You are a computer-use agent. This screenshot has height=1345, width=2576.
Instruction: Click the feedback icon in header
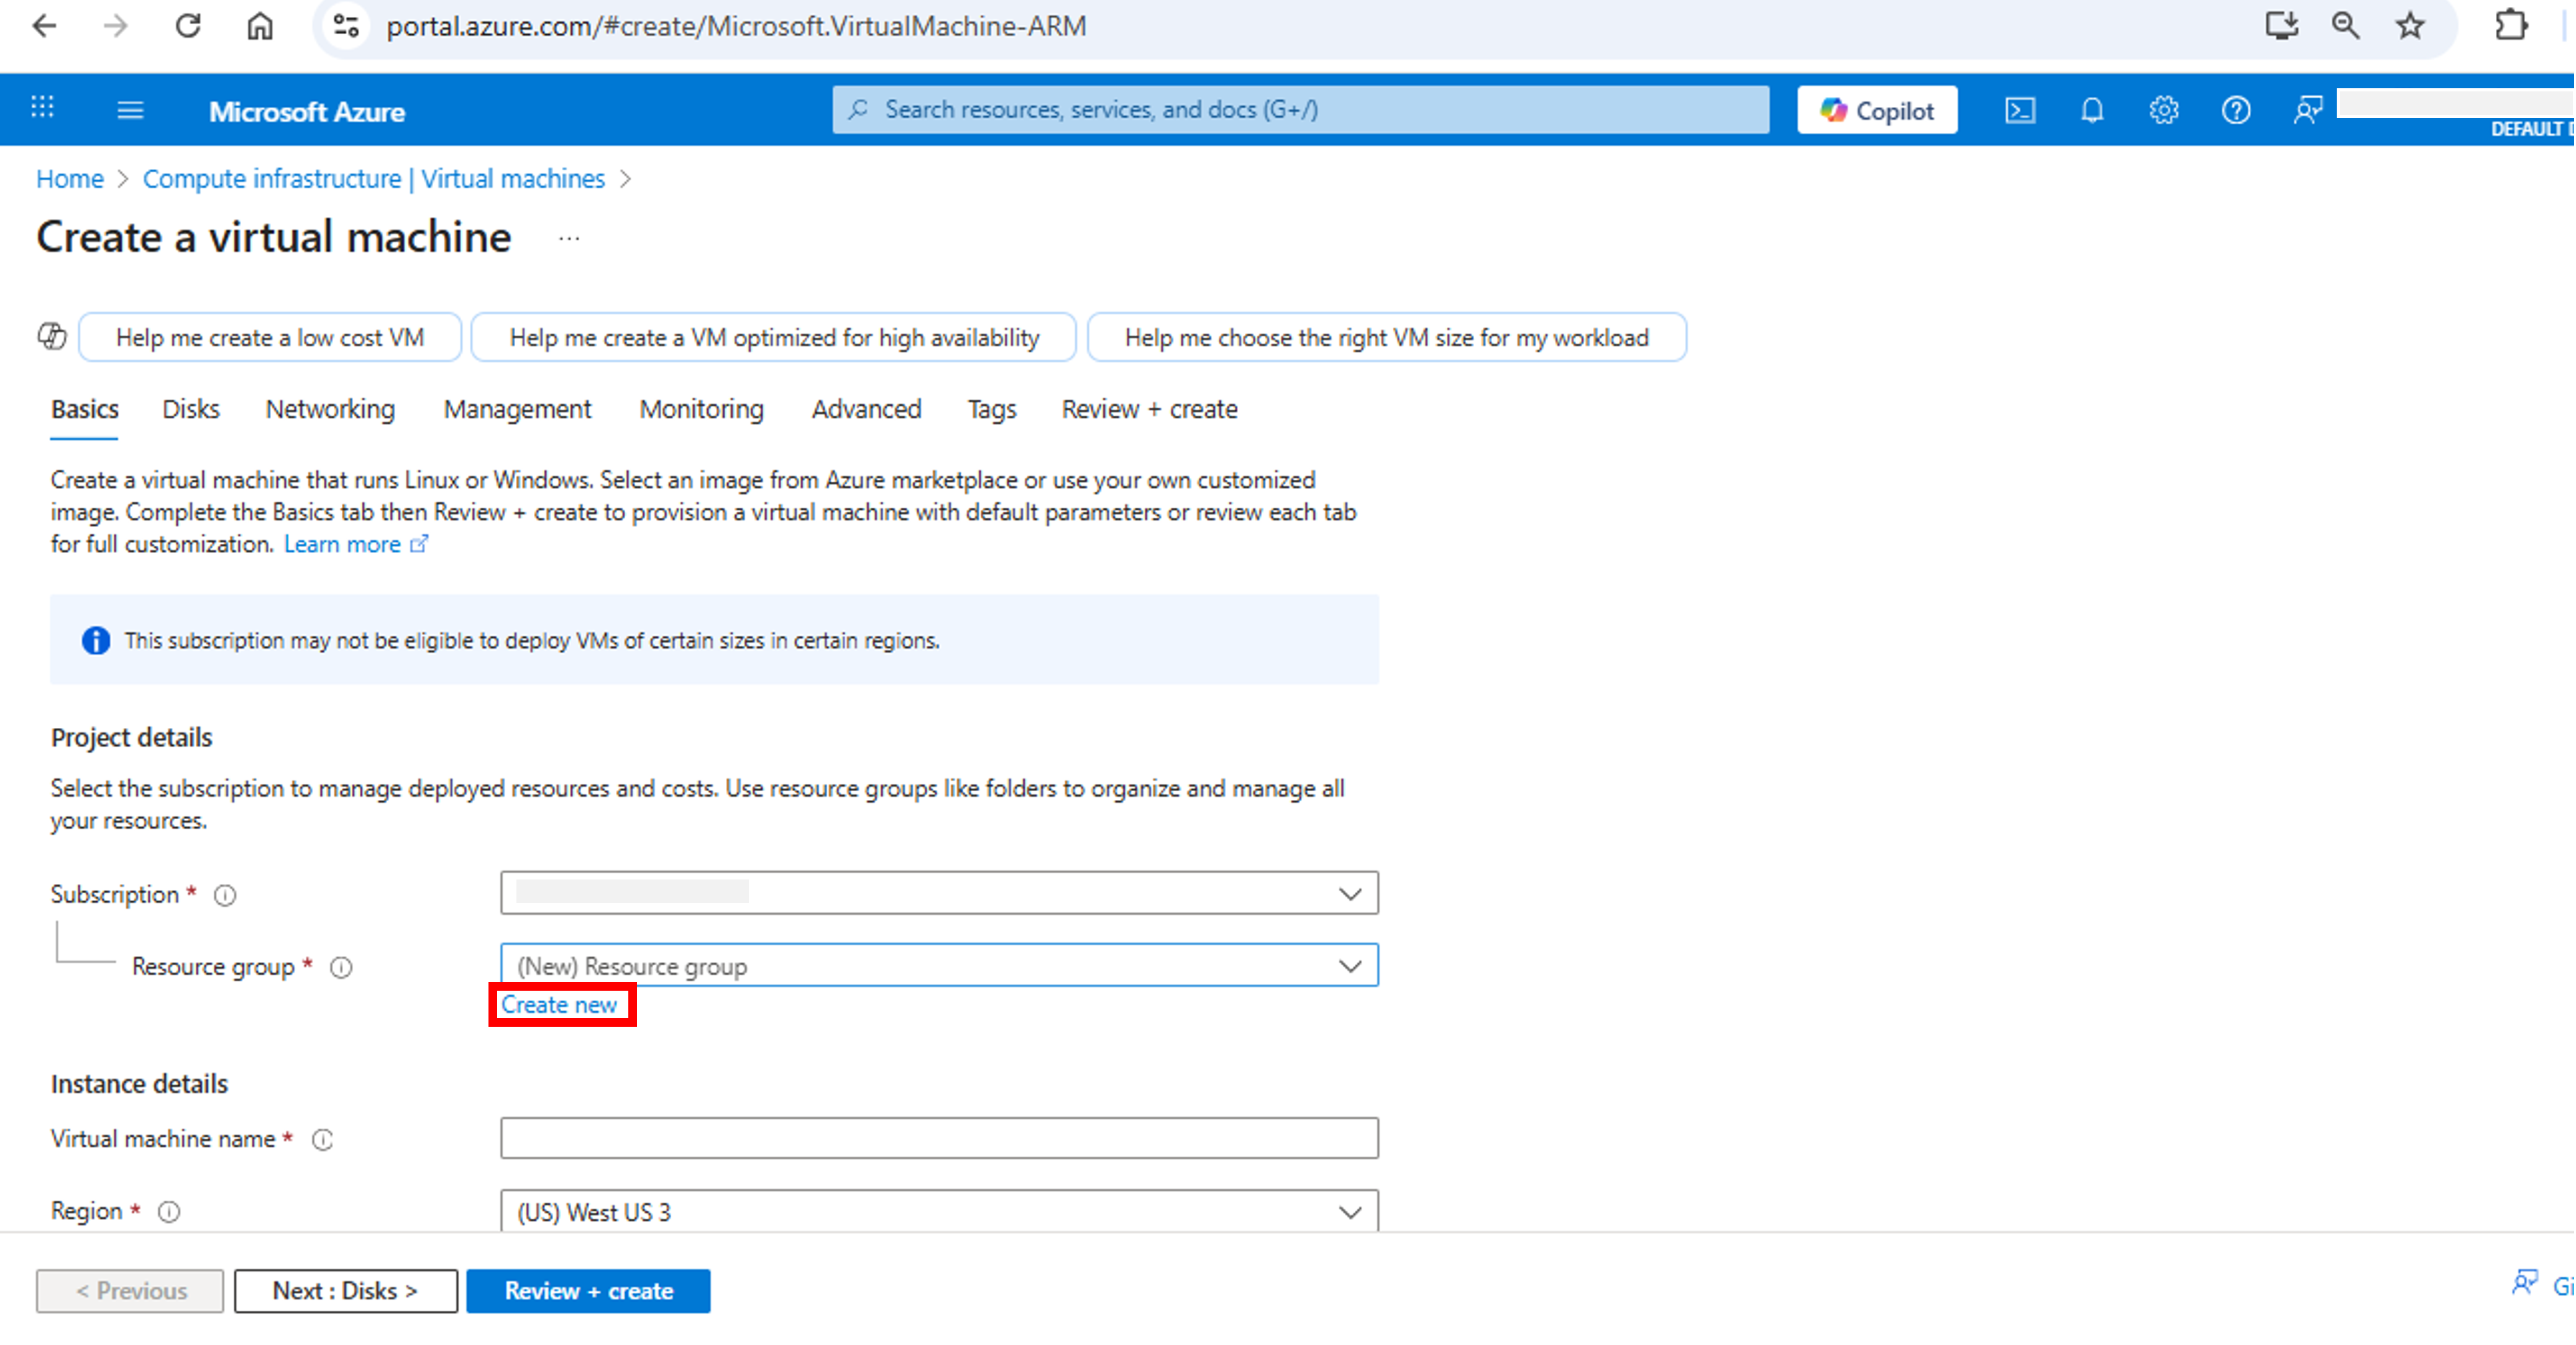pos(2307,110)
